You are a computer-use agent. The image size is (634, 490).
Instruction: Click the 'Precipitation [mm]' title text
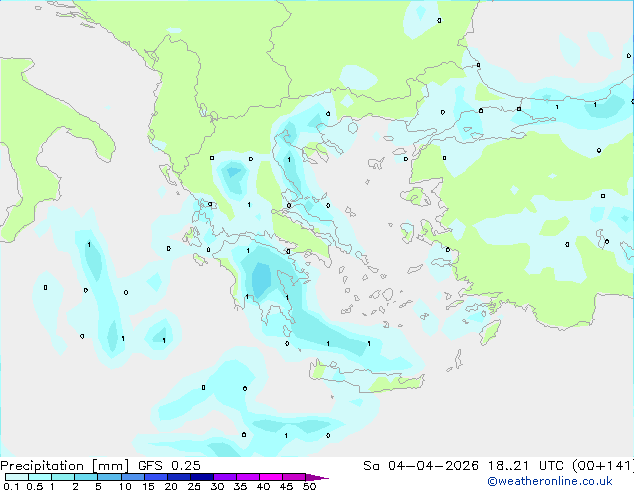[x=65, y=466]
